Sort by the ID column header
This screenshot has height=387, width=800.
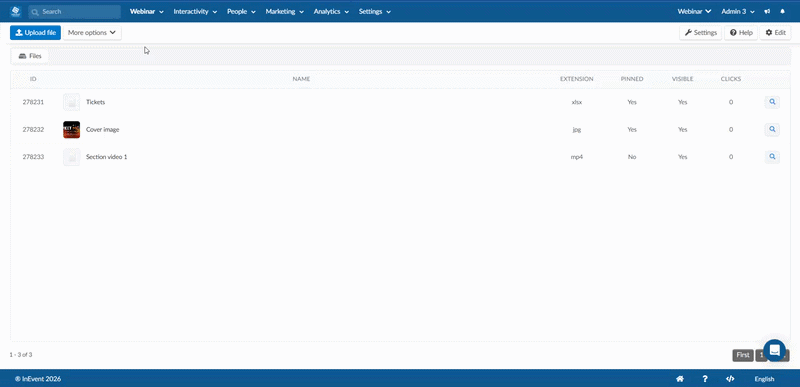[33, 79]
